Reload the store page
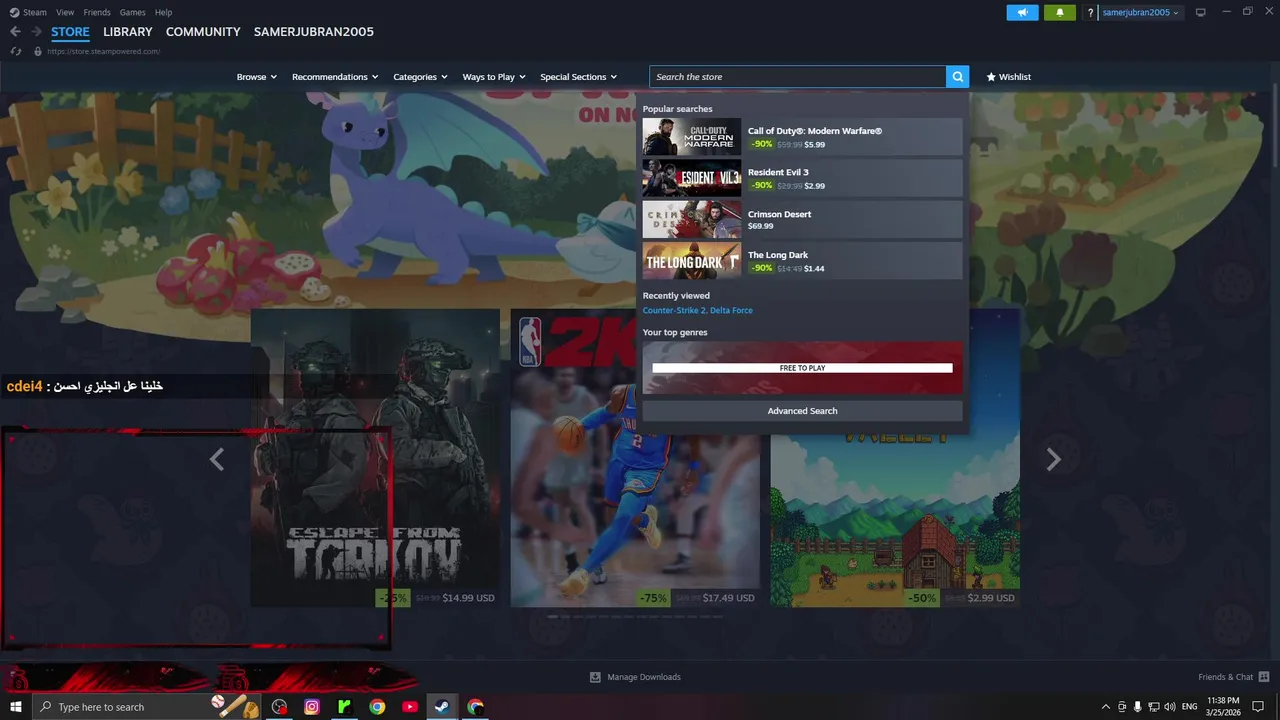Screen dimensions: 1280x720 pyautogui.click(x=16, y=51)
